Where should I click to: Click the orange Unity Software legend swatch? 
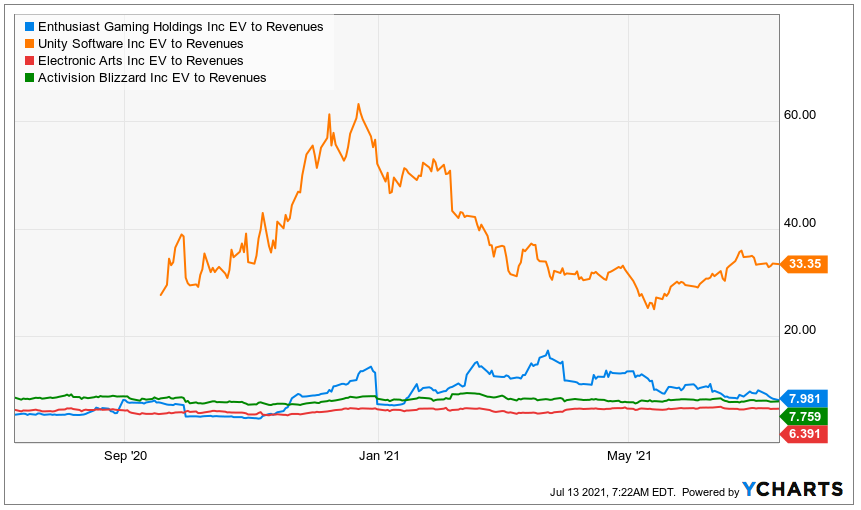tap(29, 43)
